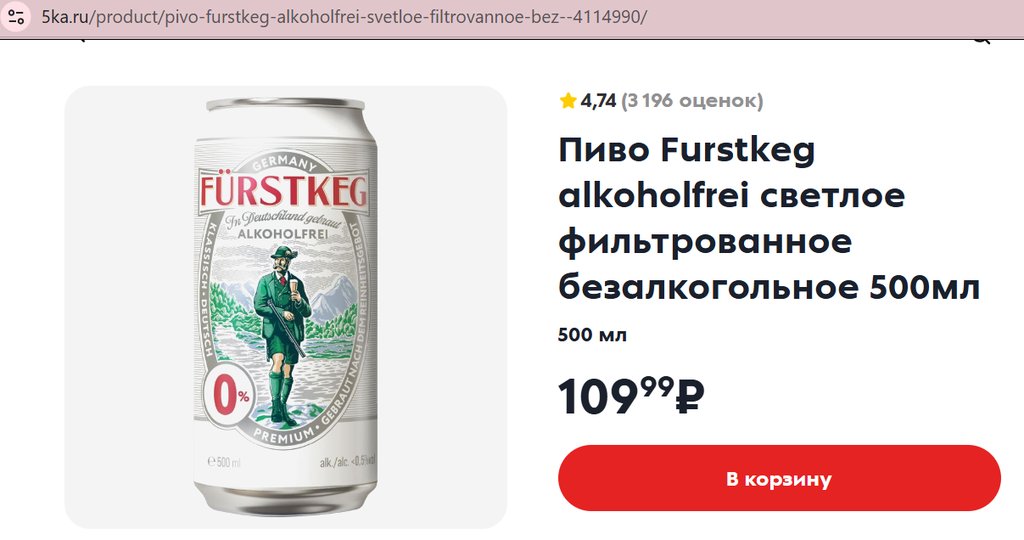
Task: Add the beer to cart with В корзину
Action: (779, 479)
